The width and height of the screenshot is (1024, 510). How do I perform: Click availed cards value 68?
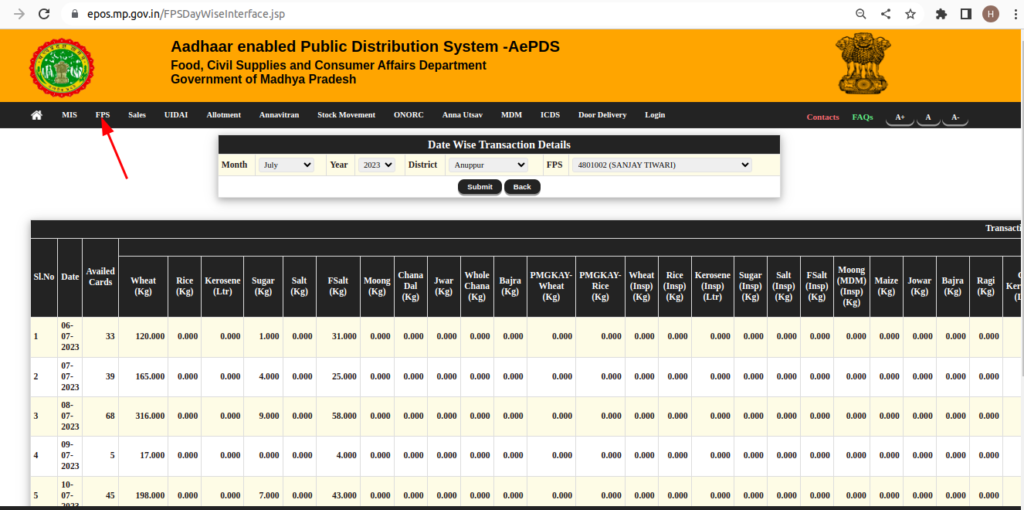[110, 416]
